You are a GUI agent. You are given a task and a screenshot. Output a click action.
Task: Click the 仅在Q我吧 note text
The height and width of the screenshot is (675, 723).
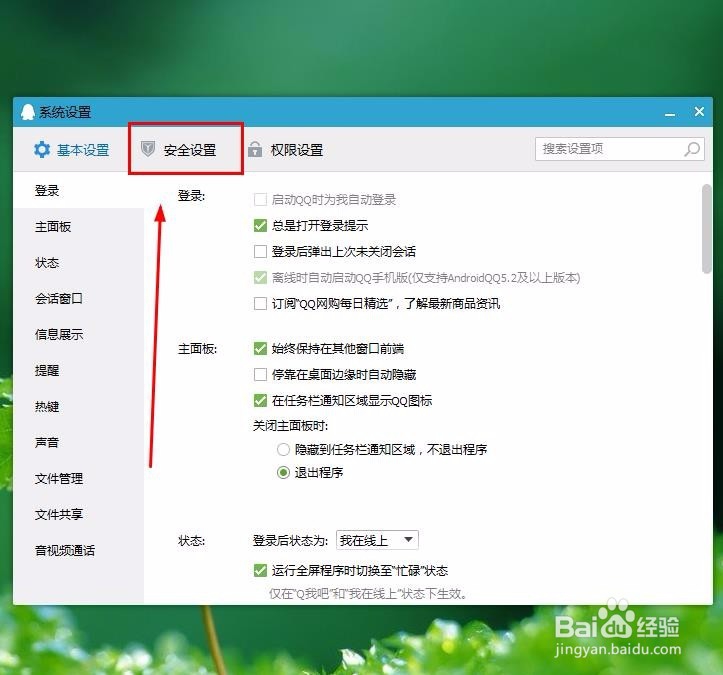[368, 593]
